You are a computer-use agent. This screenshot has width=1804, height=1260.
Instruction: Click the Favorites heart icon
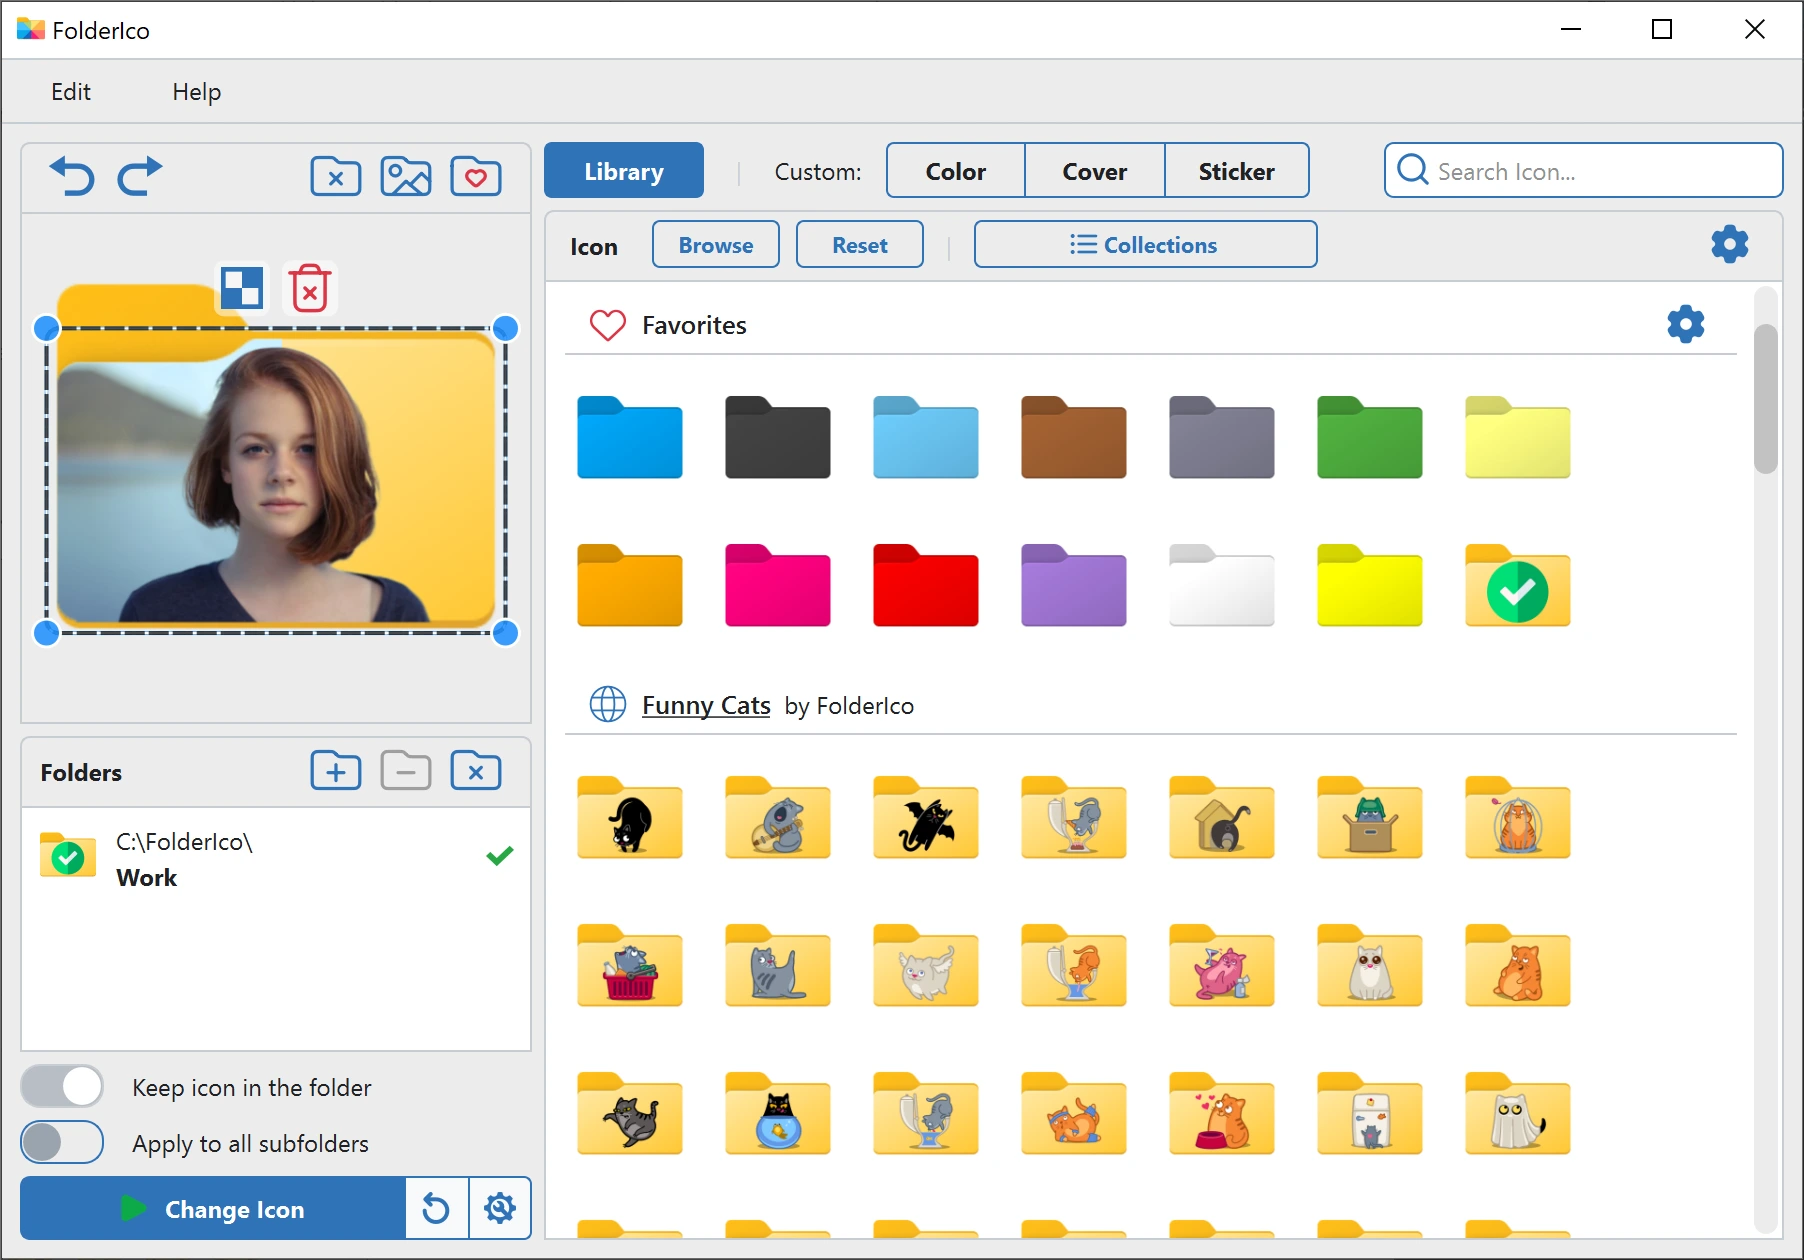coord(607,325)
